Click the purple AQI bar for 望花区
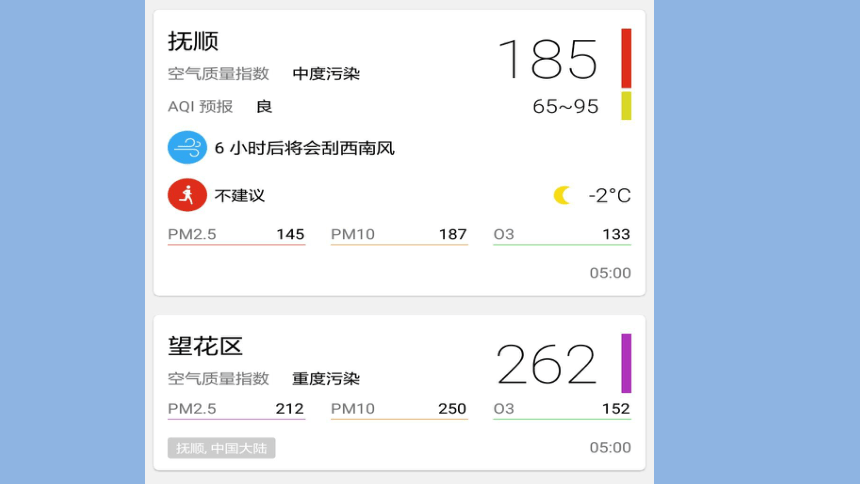The width and height of the screenshot is (860, 484). point(626,363)
